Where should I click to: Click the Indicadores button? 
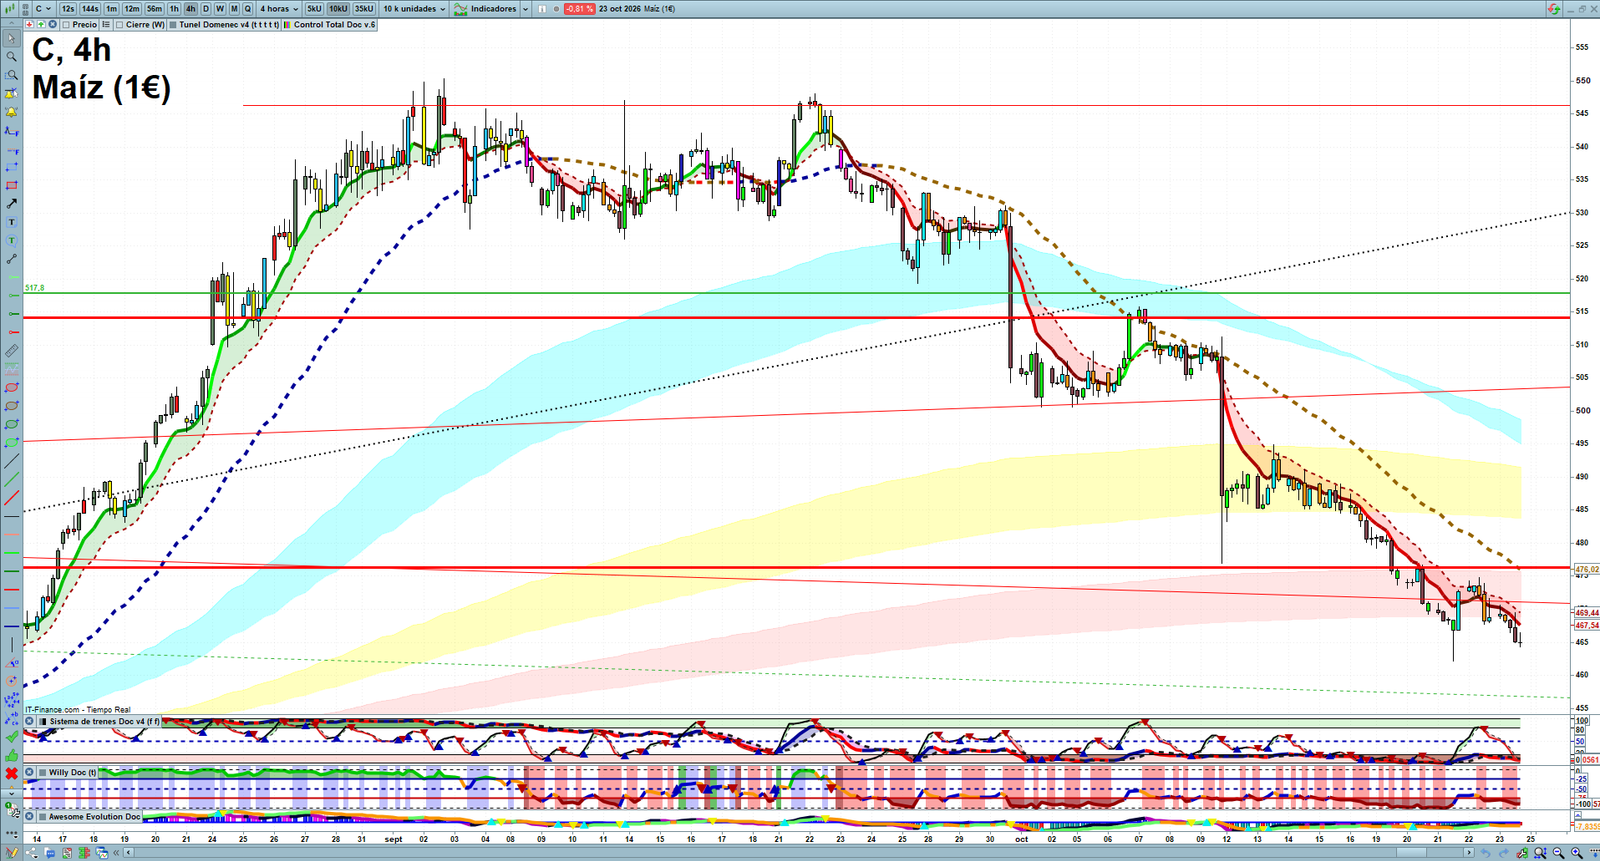pos(486,8)
